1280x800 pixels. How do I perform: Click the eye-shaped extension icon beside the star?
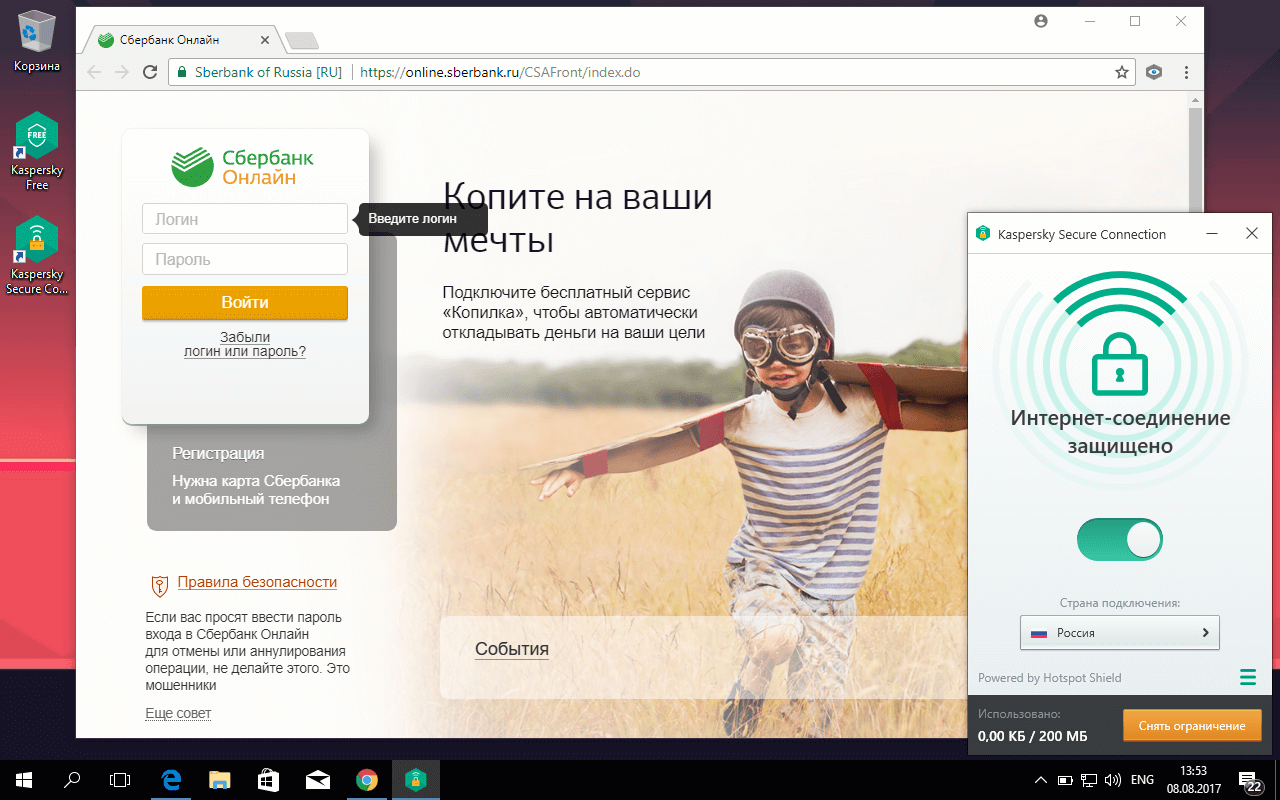tap(1154, 72)
